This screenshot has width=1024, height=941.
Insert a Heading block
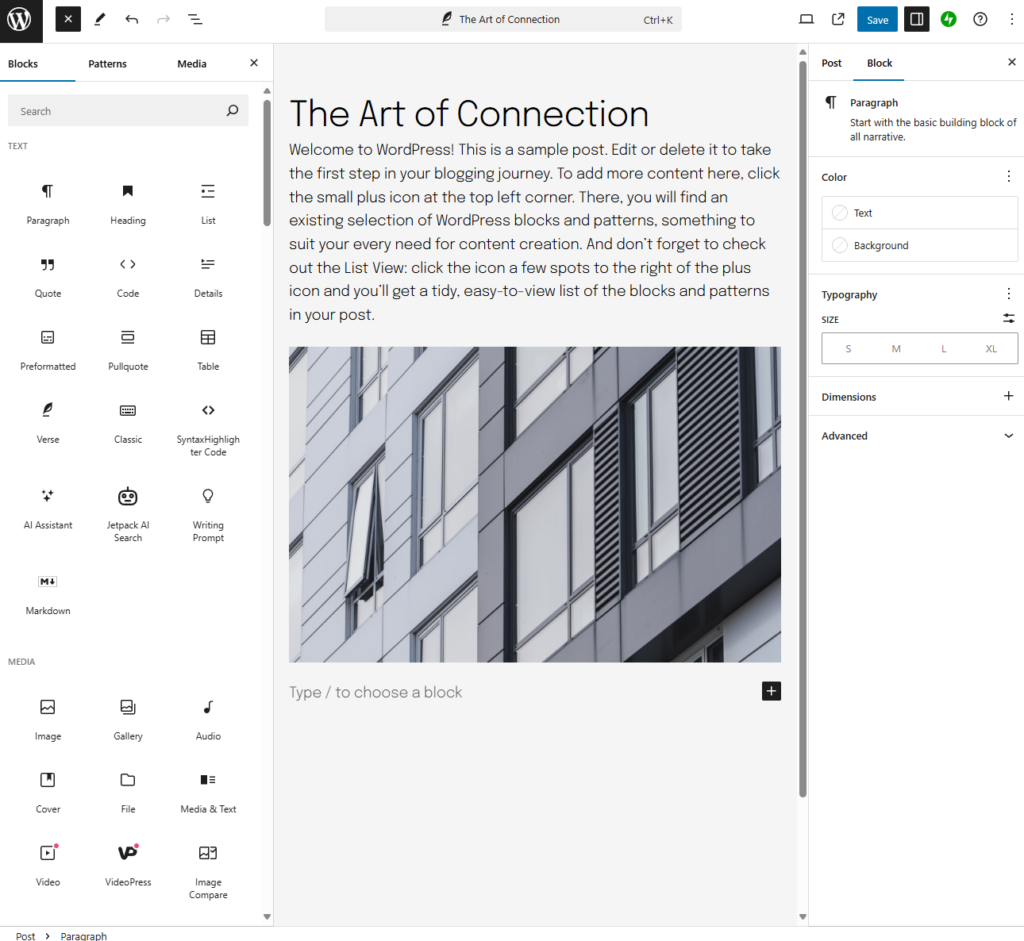click(127, 200)
